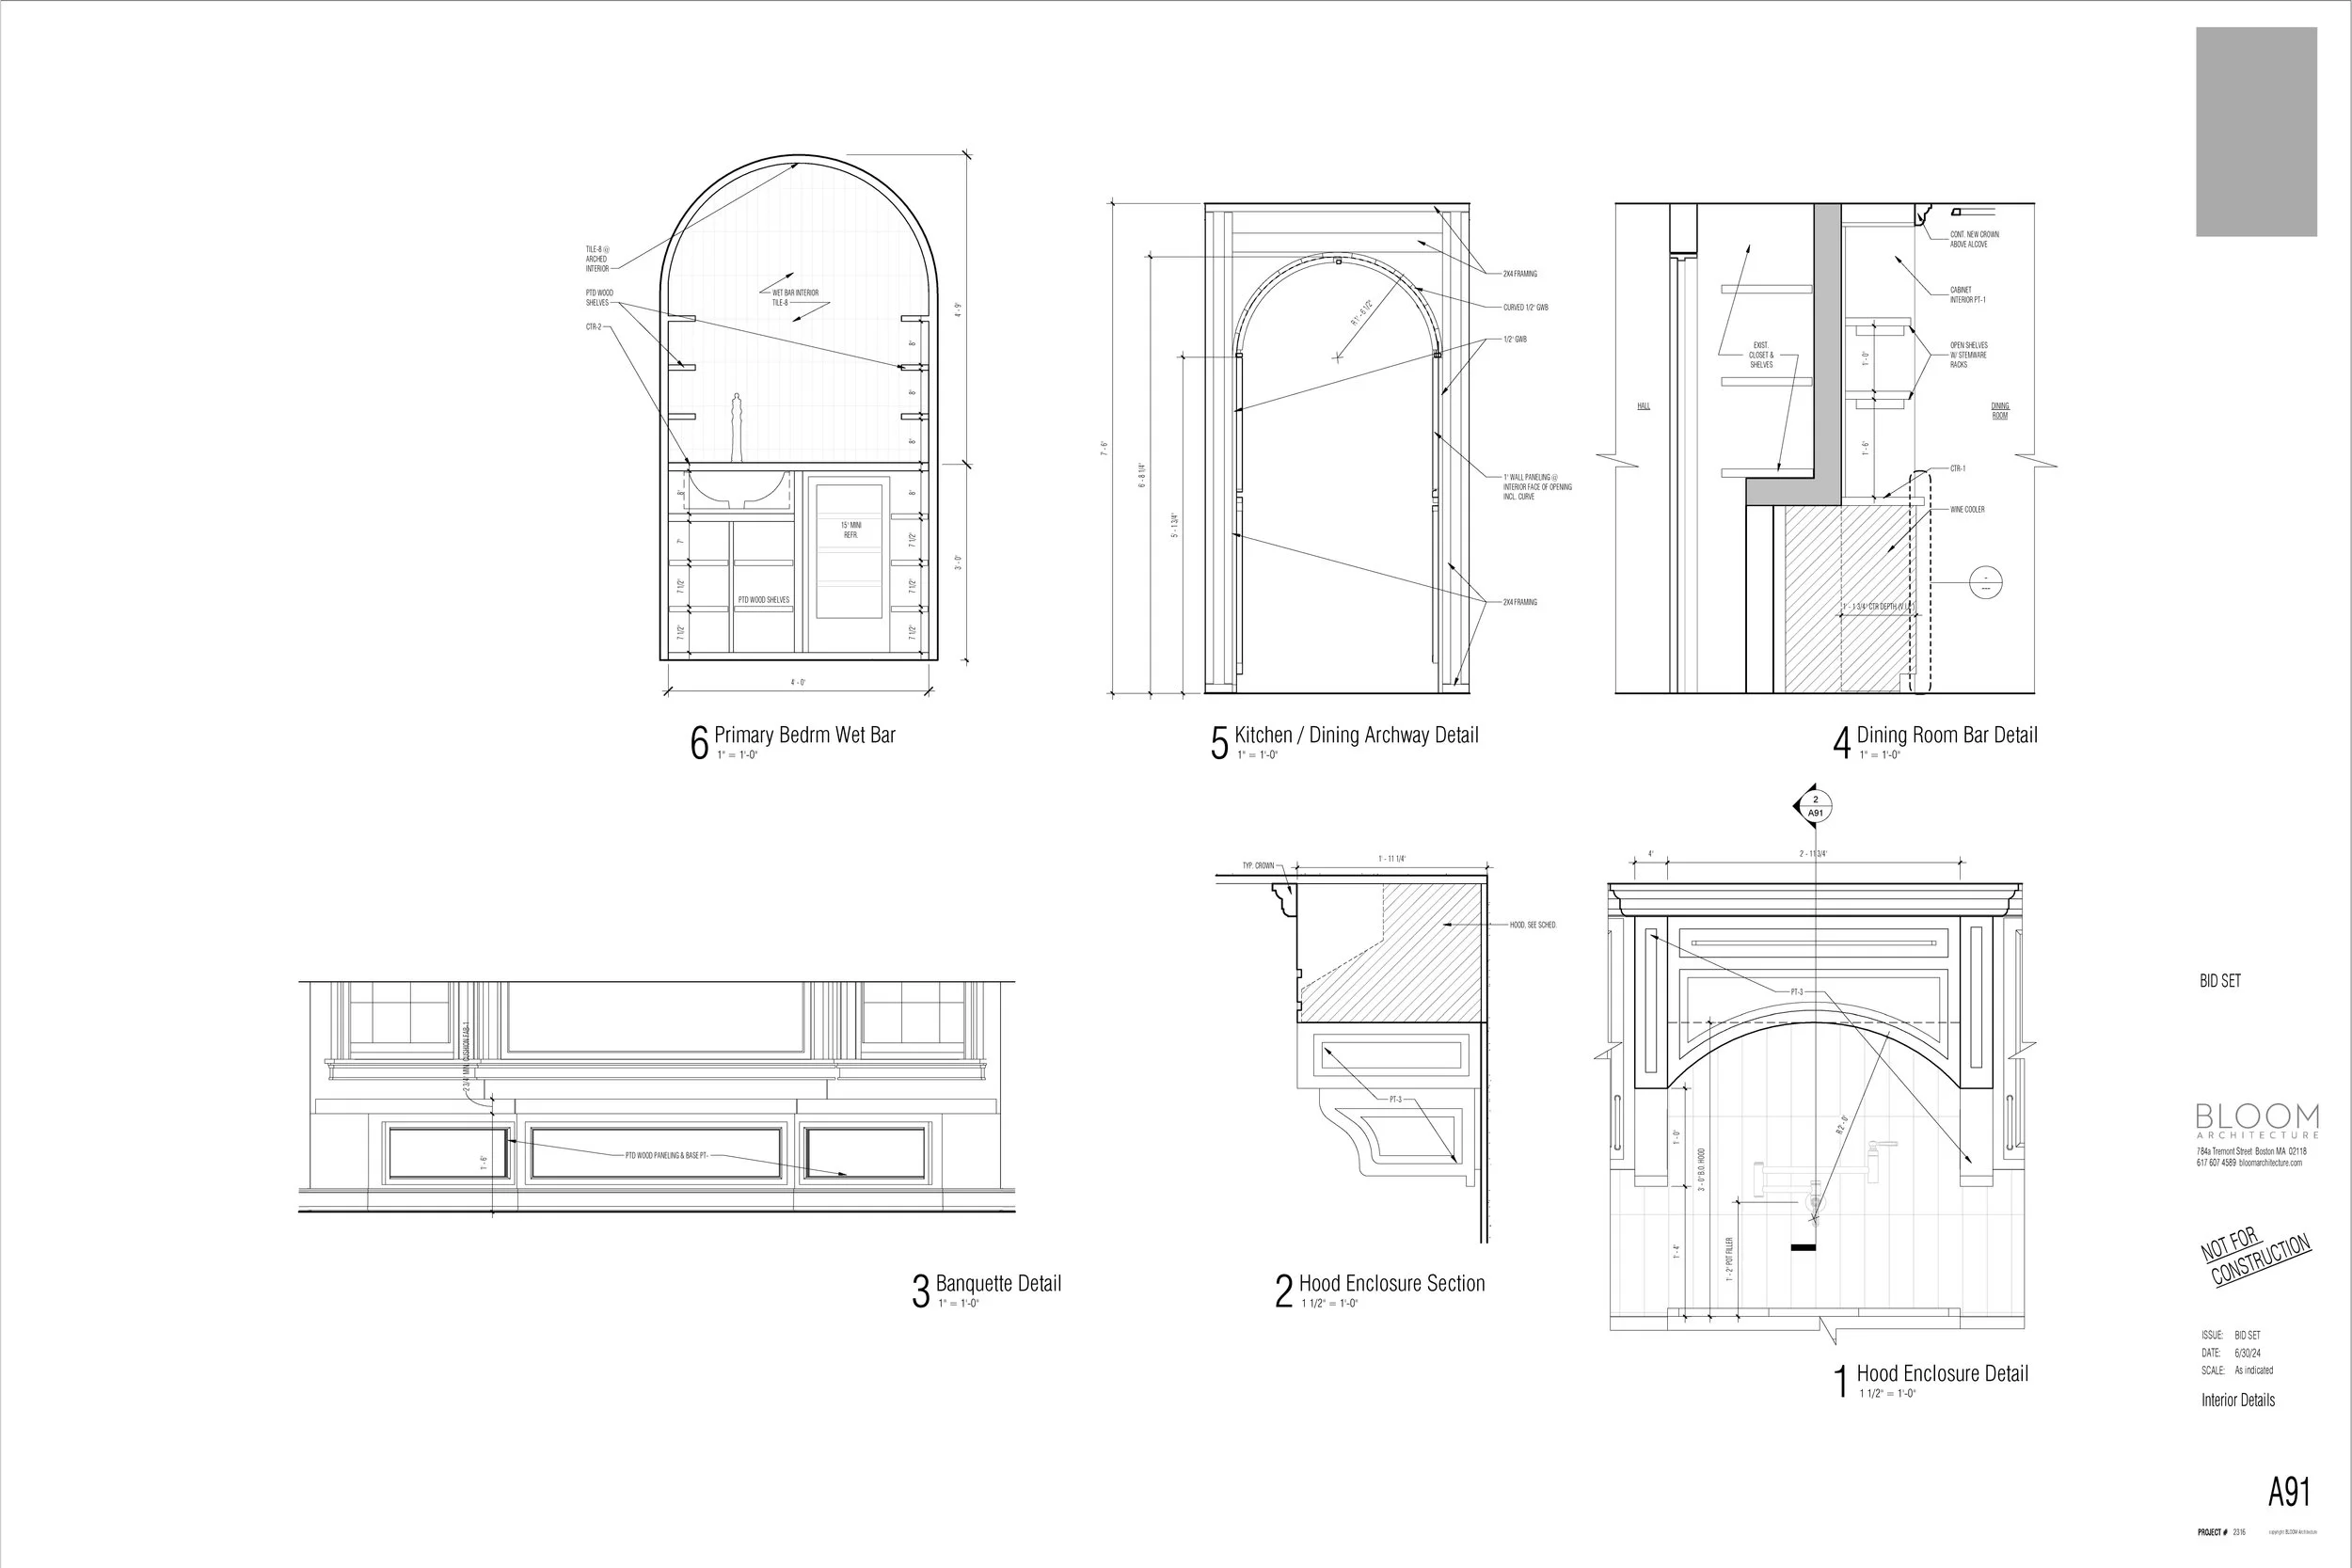Screen dimensions: 2352x1568
Task: Click the 'R2' - 0"' radius dimension
Action: click(x=1841, y=1125)
